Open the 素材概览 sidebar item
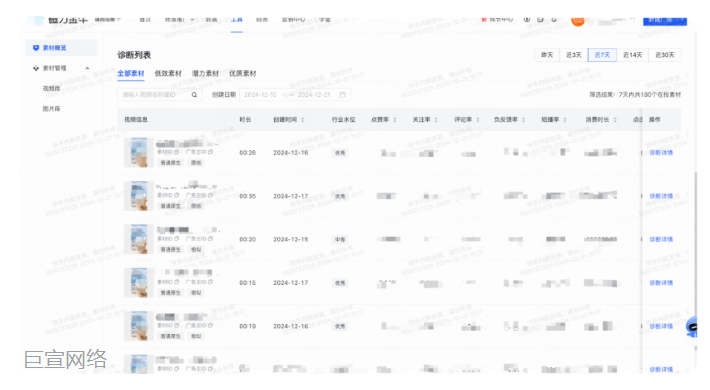This screenshot has width=710, height=390. [x=61, y=48]
